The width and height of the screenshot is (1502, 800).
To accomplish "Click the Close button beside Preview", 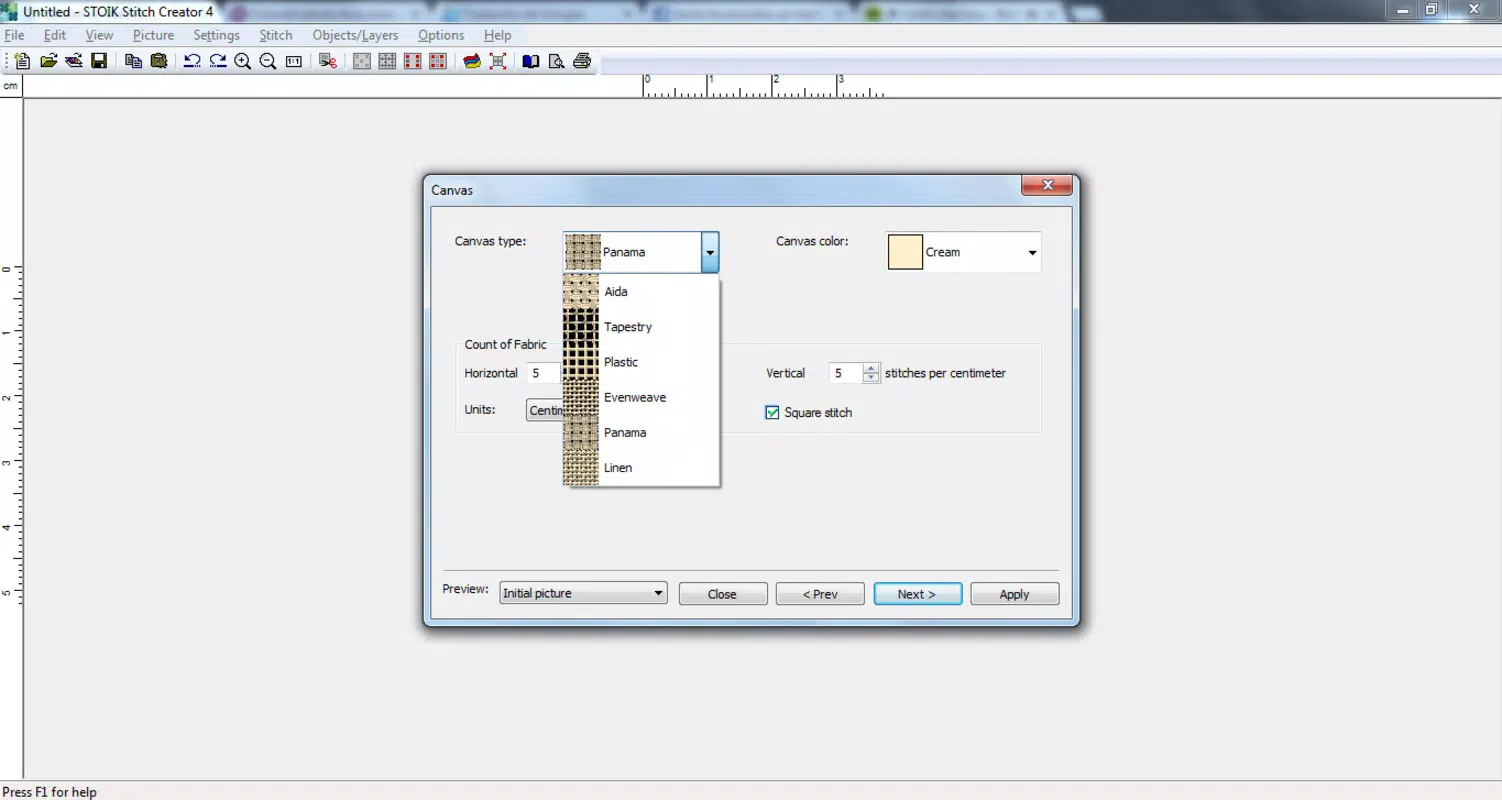I will coord(722,594).
